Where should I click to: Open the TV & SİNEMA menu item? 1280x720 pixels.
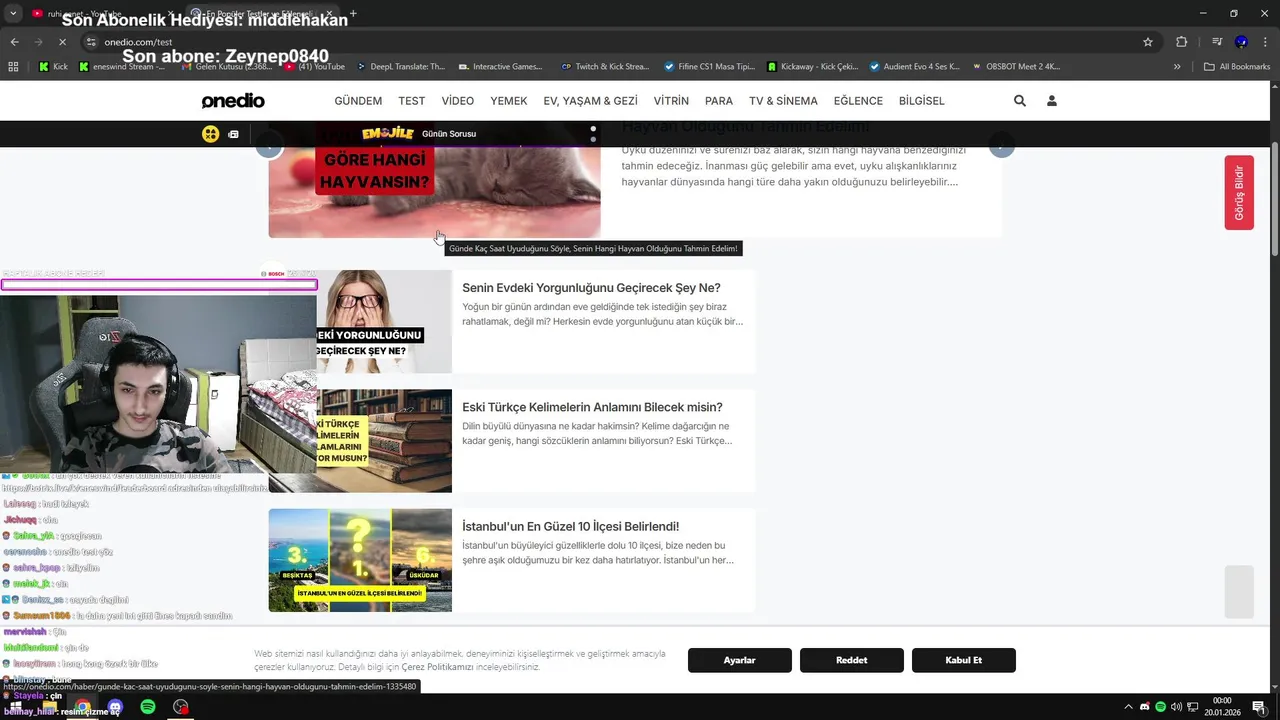click(x=783, y=101)
